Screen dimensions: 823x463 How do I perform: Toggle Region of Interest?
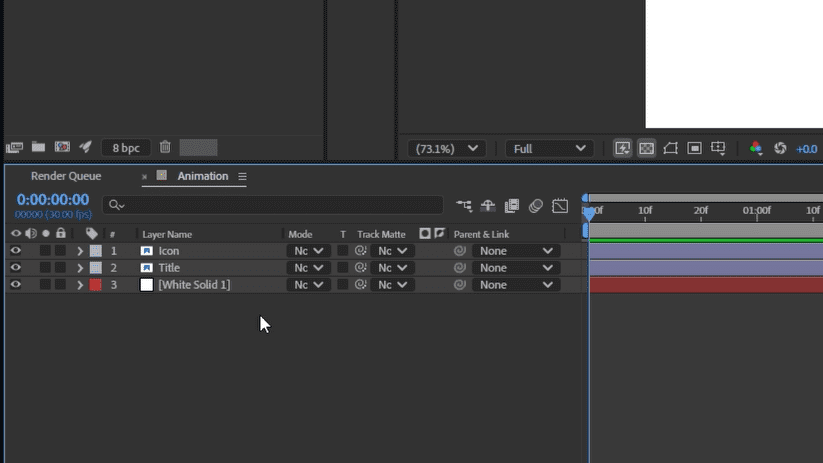coord(694,149)
